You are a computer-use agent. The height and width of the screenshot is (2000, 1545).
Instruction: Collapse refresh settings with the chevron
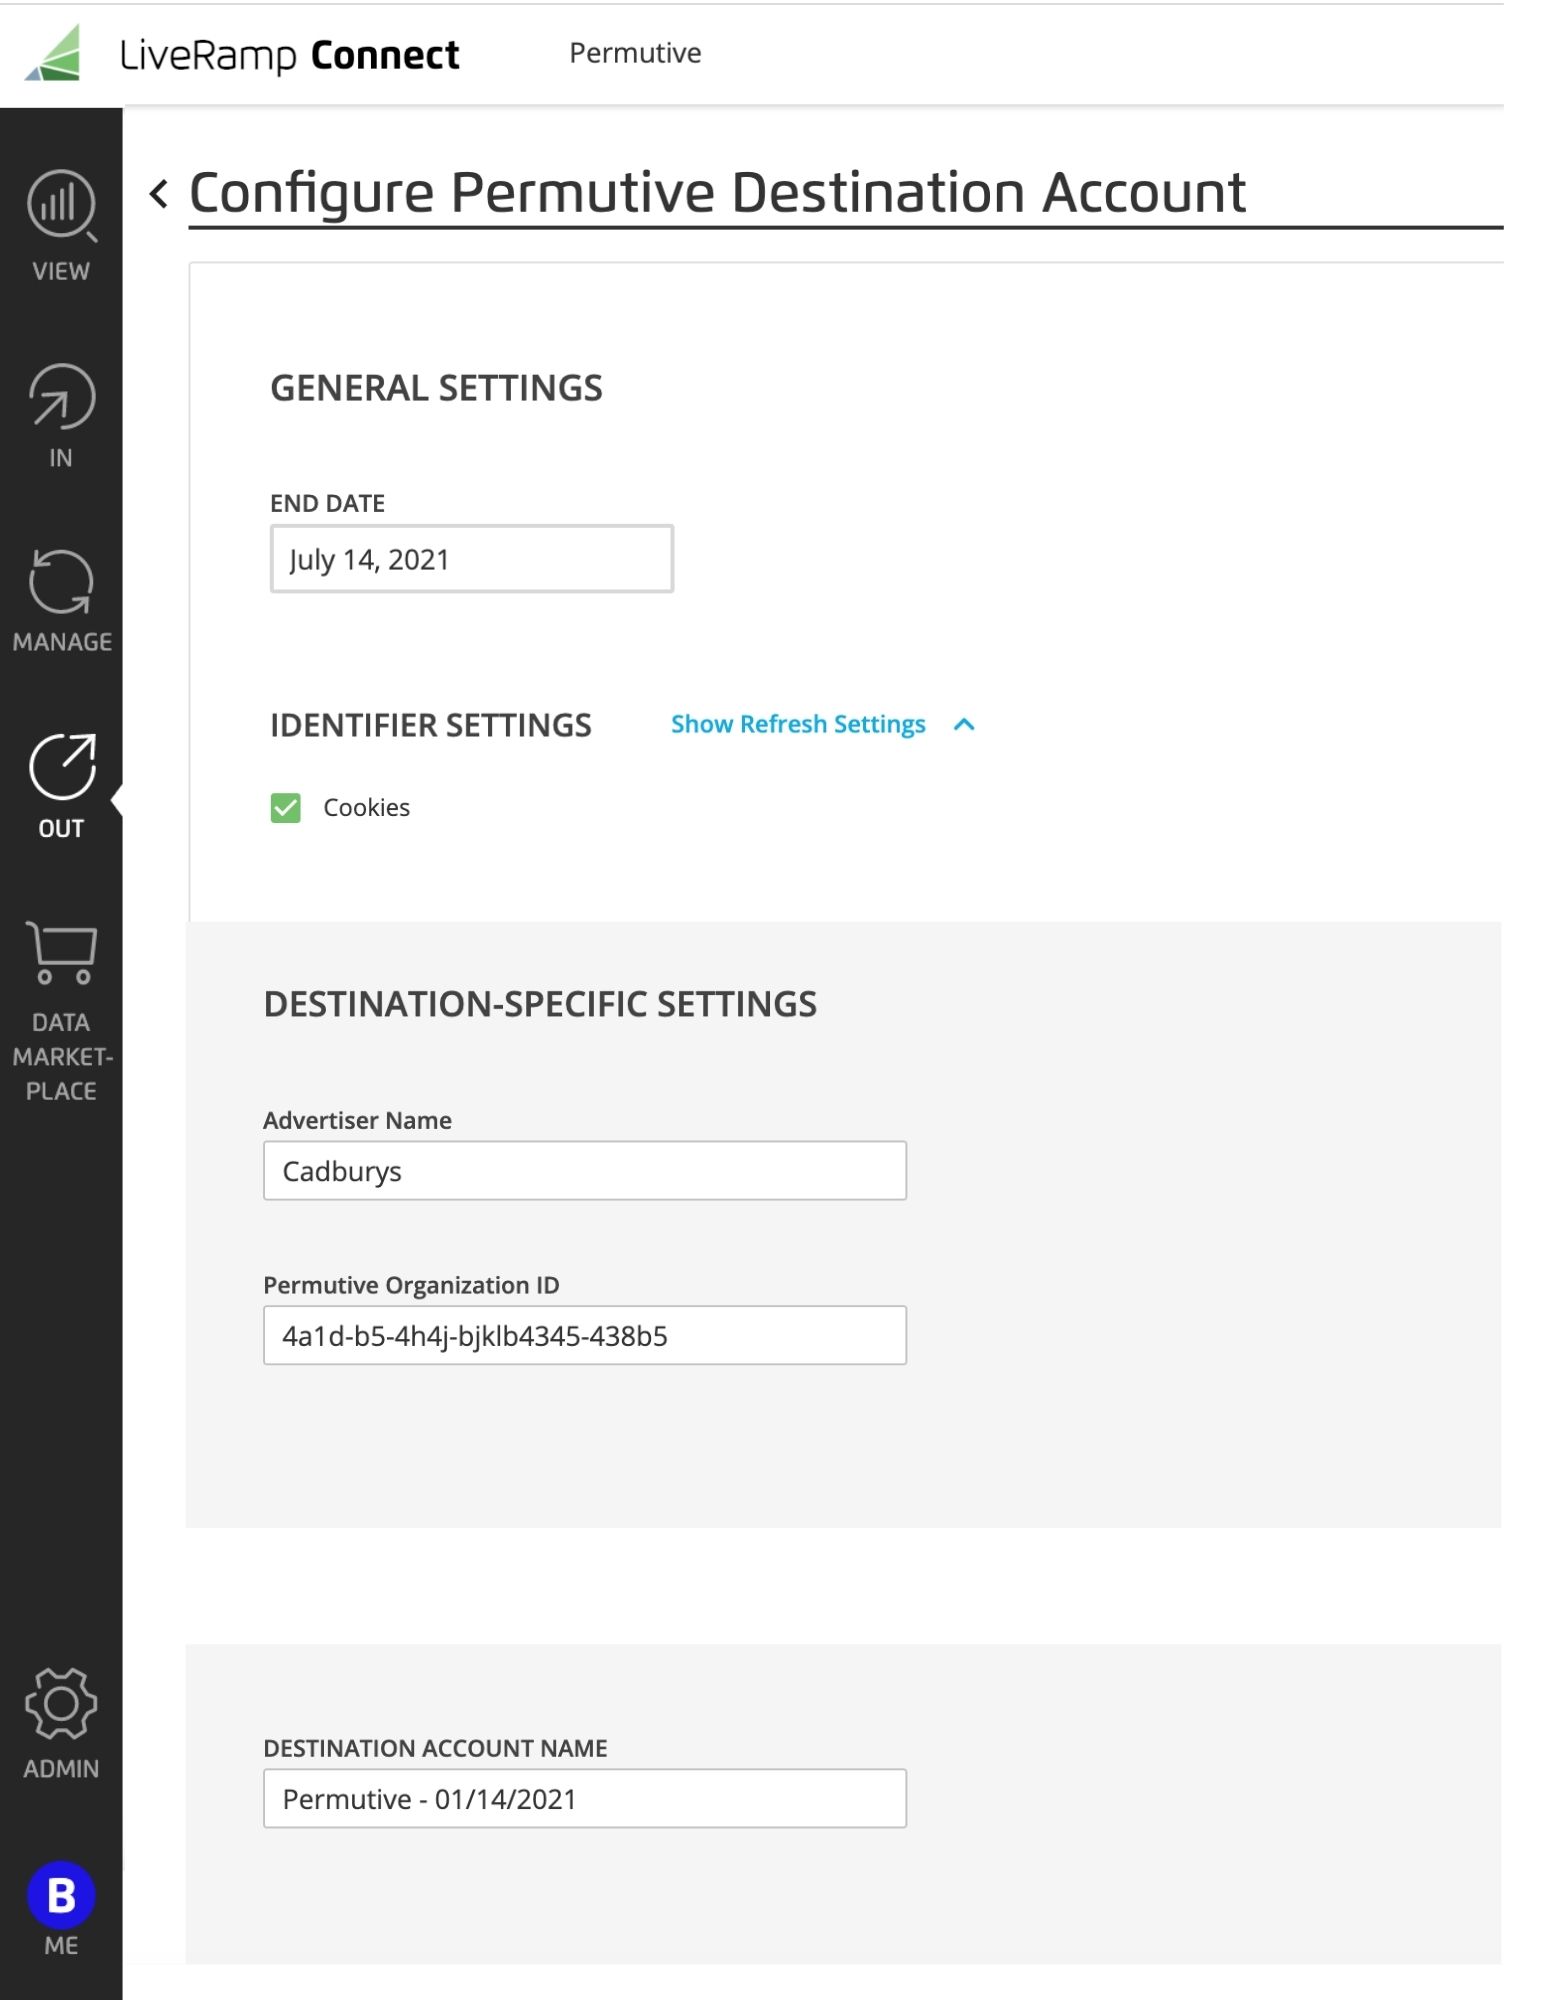click(964, 724)
